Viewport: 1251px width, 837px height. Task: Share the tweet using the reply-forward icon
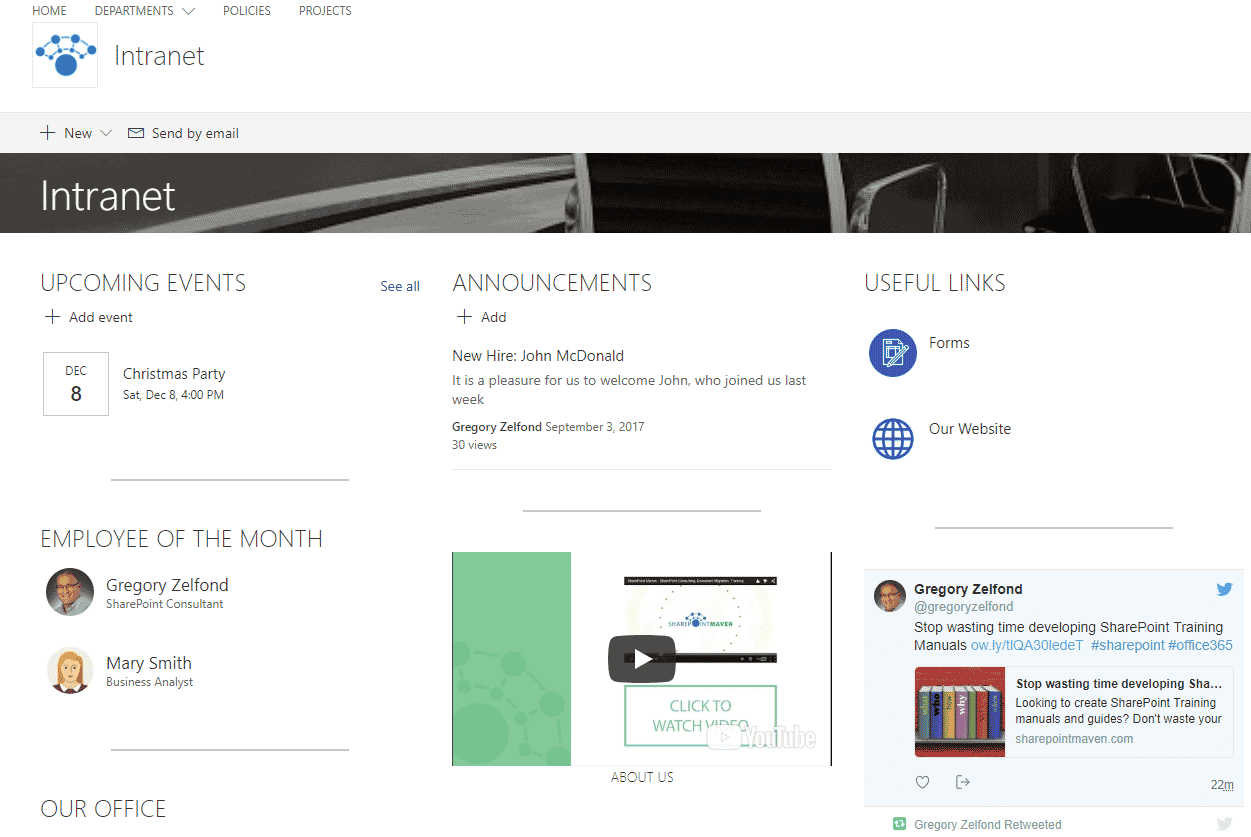(962, 781)
